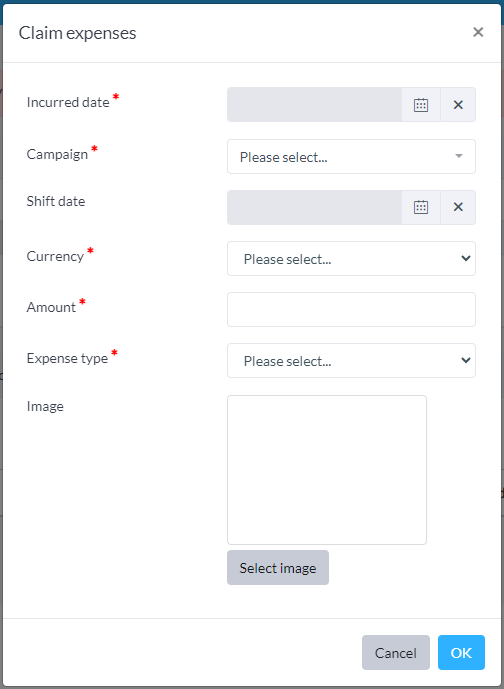Open the Expense type select box
This screenshot has width=504, height=689.
pyautogui.click(x=351, y=360)
